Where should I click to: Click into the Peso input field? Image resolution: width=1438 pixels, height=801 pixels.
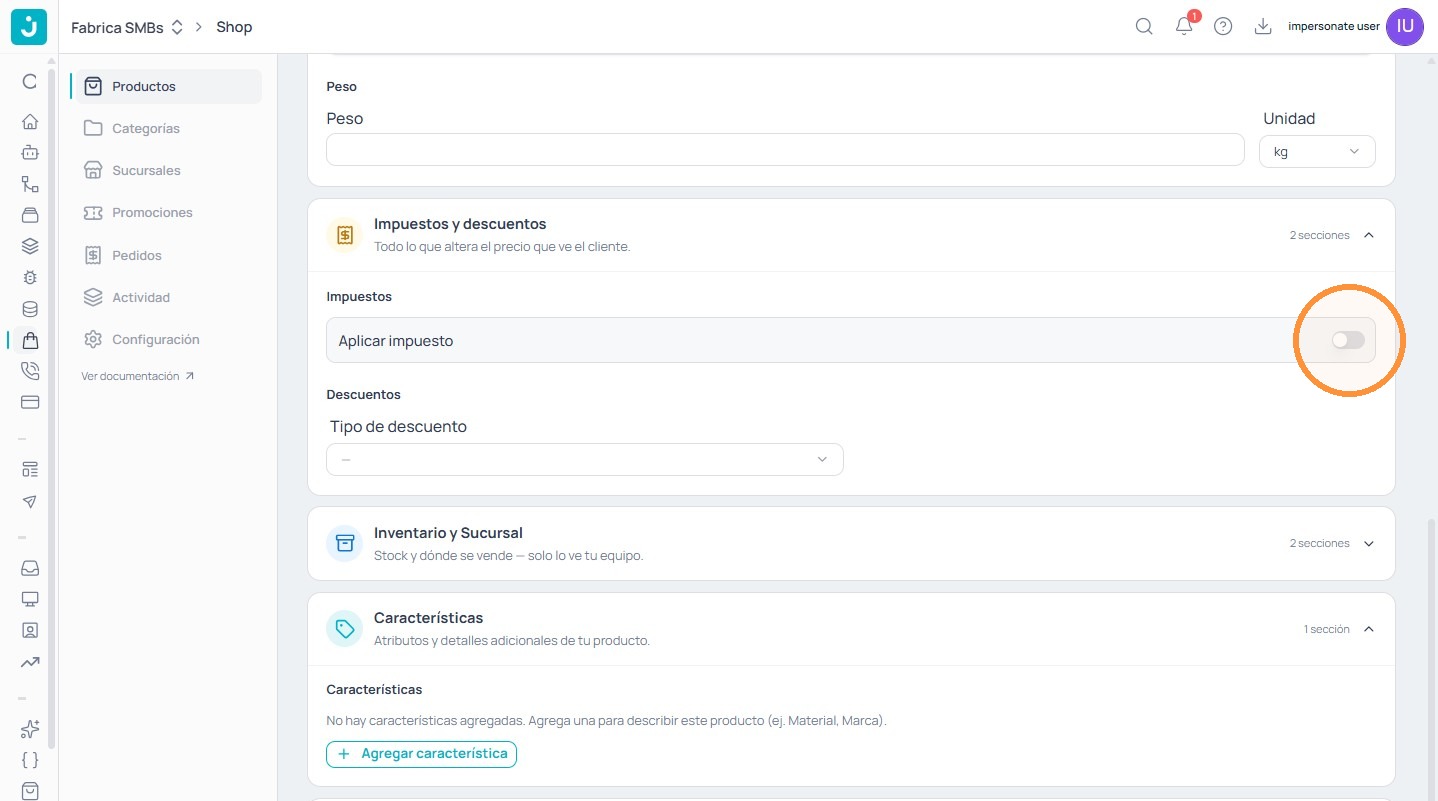[x=785, y=150]
